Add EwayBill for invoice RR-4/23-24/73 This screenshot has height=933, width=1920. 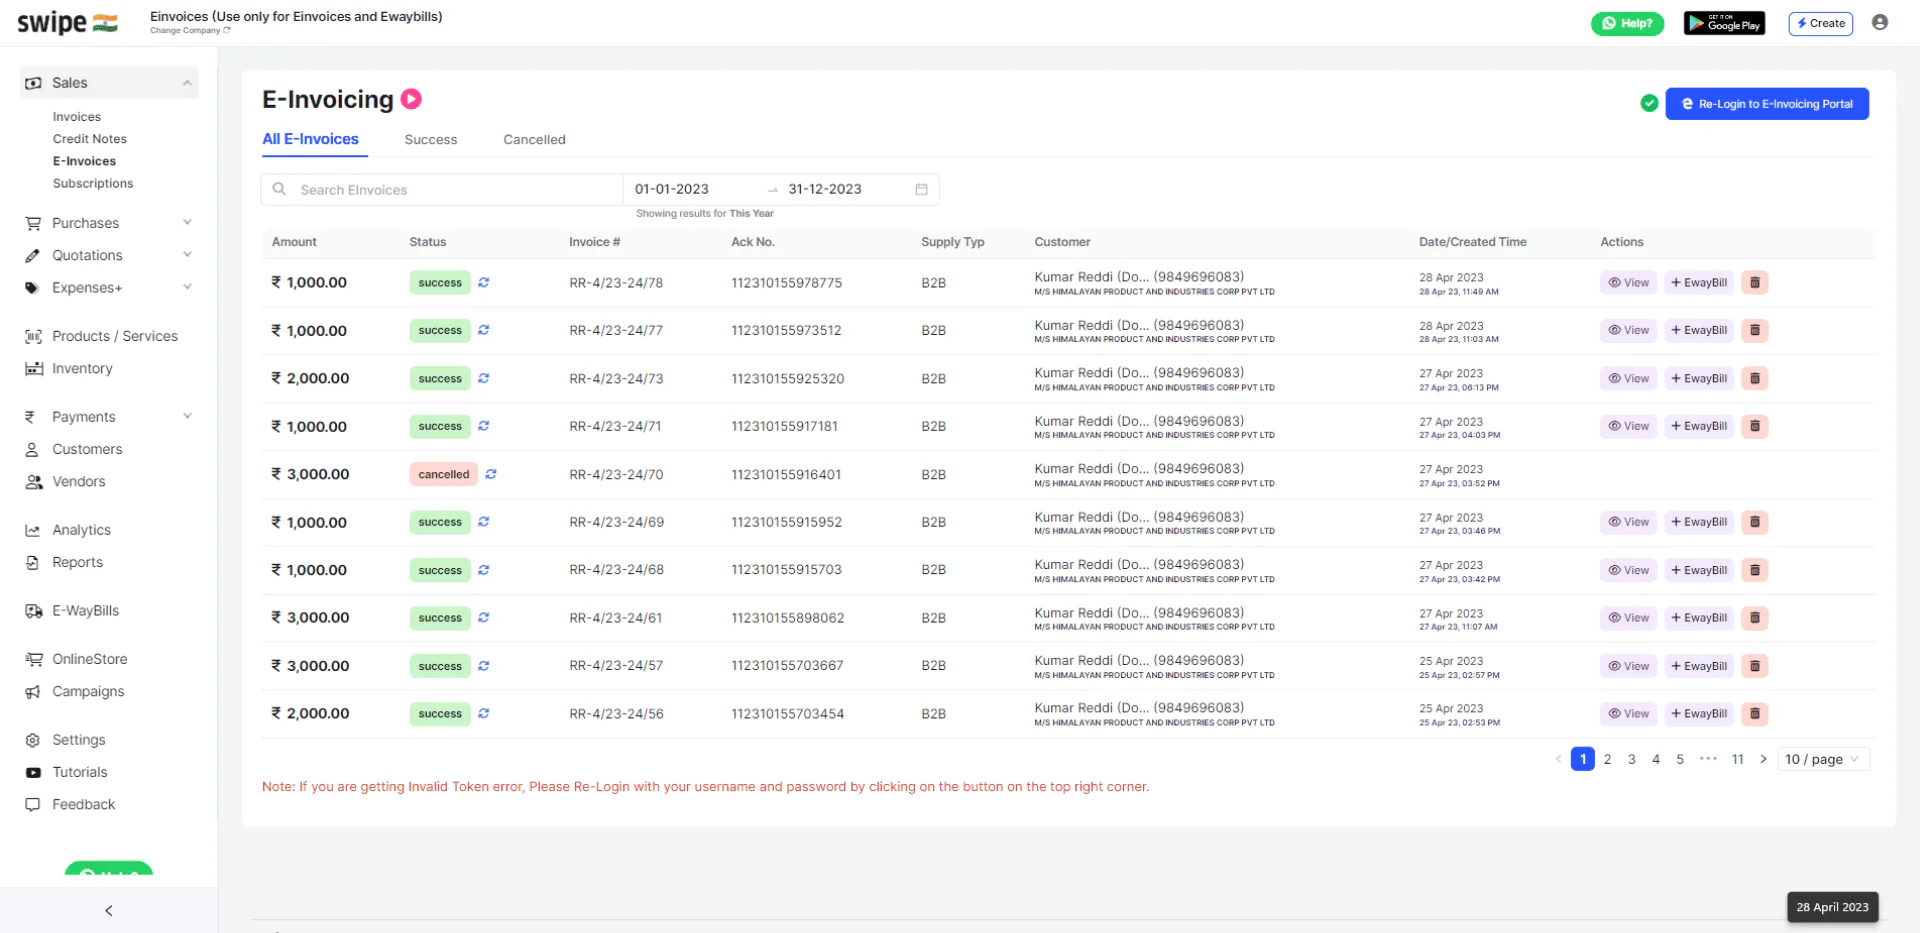pos(1699,379)
